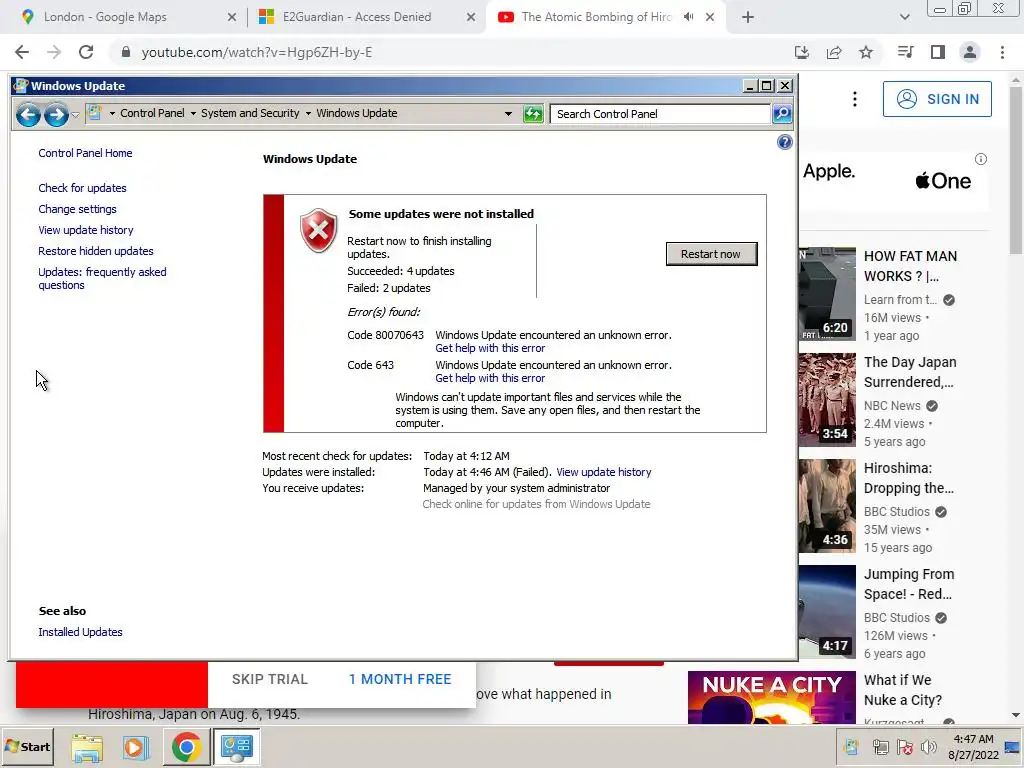
Task: Toggle Chrome side panel
Action: (938, 52)
